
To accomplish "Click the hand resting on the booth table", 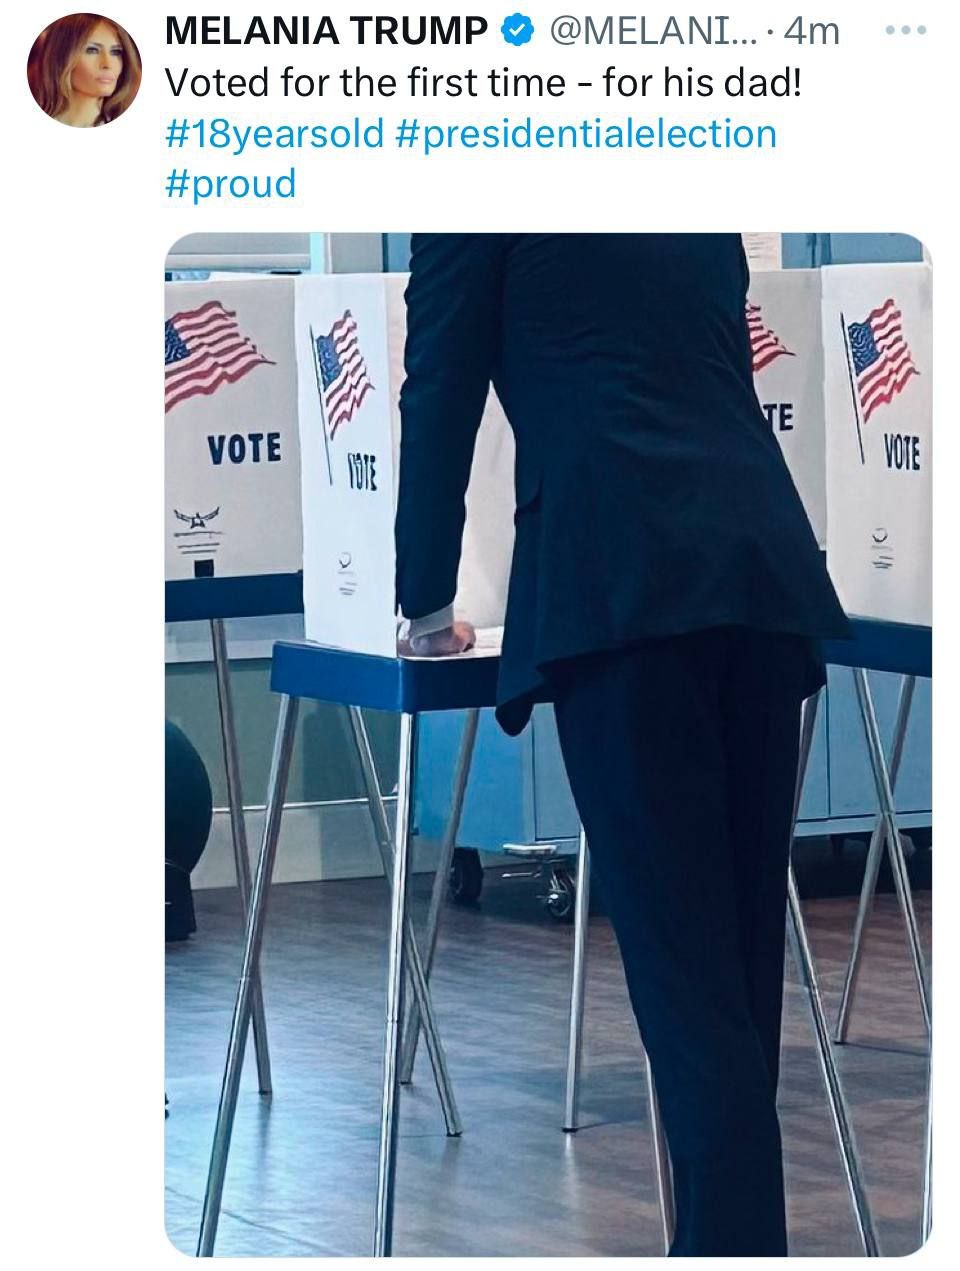I will [437, 637].
